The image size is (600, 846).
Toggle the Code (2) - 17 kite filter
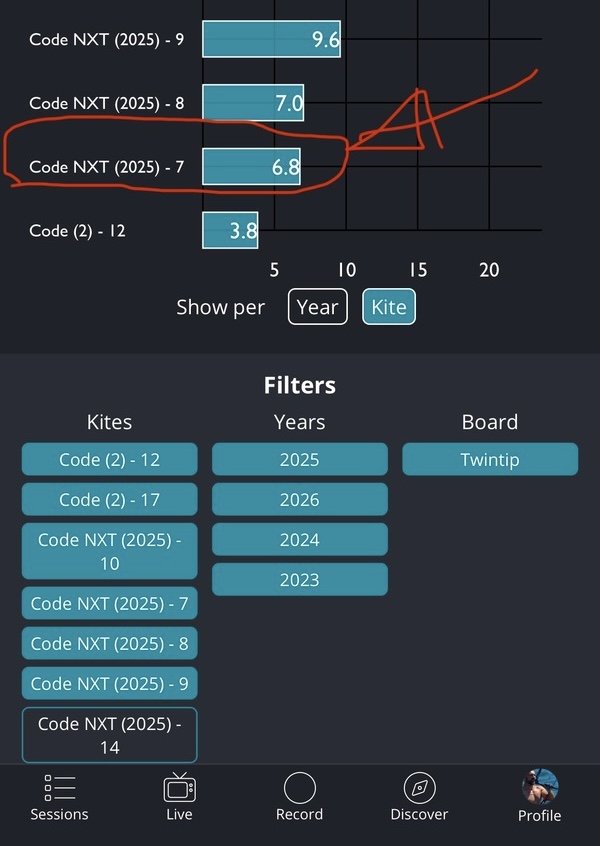pos(109,500)
